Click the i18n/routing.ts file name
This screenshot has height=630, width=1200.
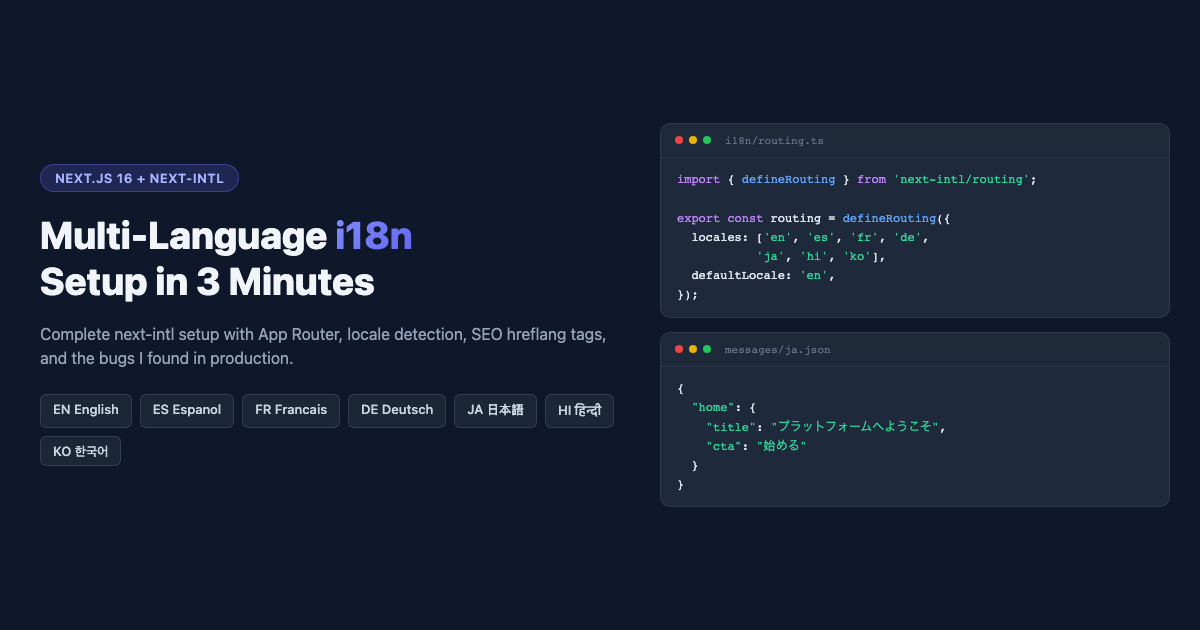pyautogui.click(x=775, y=141)
